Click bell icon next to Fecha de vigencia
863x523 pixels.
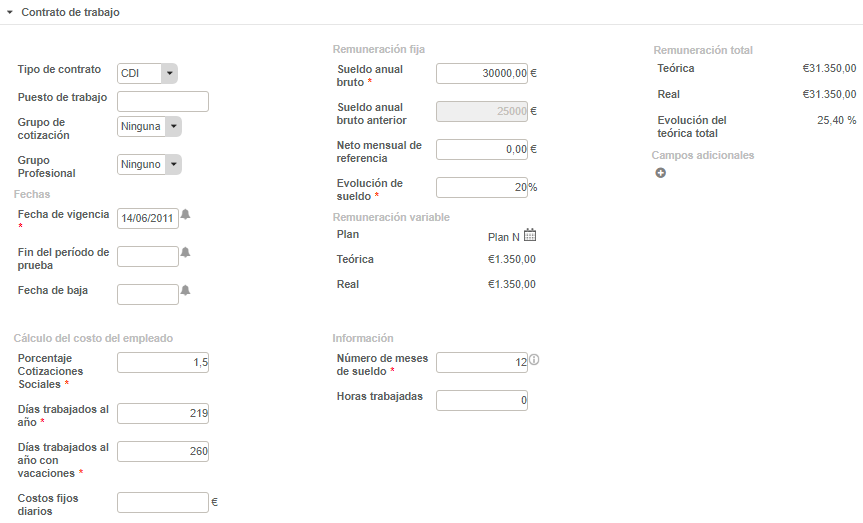(x=185, y=216)
